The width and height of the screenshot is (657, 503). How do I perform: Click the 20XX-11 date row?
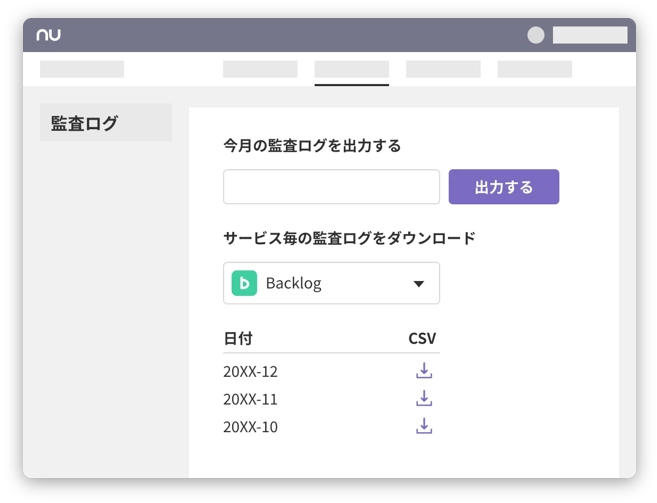[331, 399]
